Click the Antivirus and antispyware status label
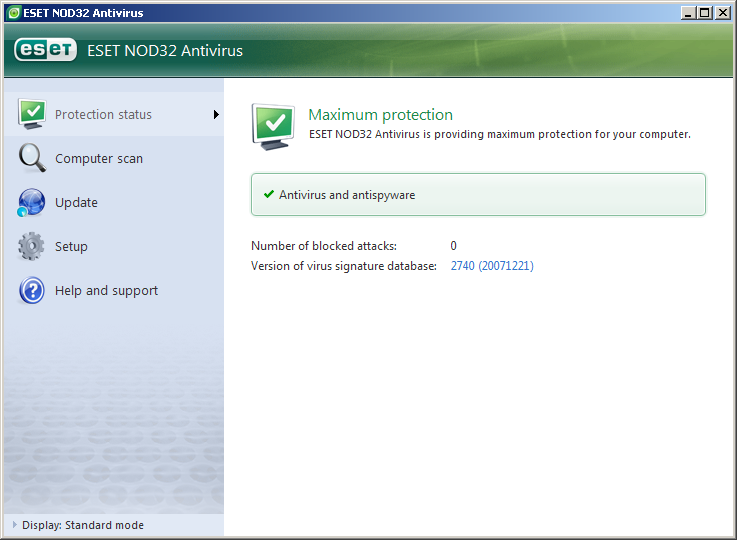 (347, 195)
